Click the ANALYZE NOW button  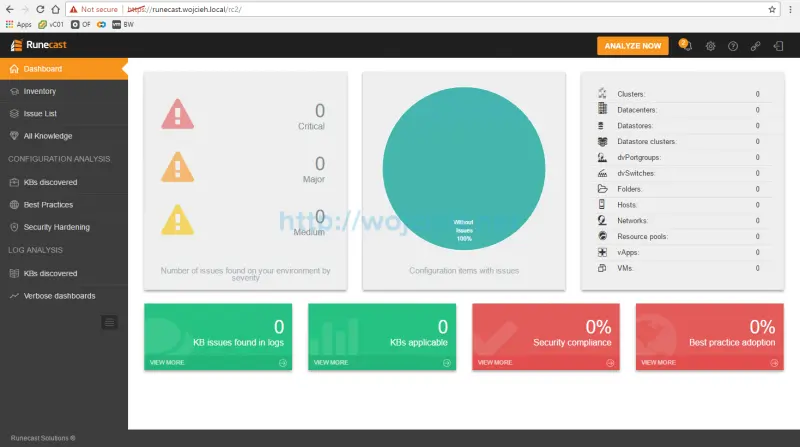[x=633, y=45]
